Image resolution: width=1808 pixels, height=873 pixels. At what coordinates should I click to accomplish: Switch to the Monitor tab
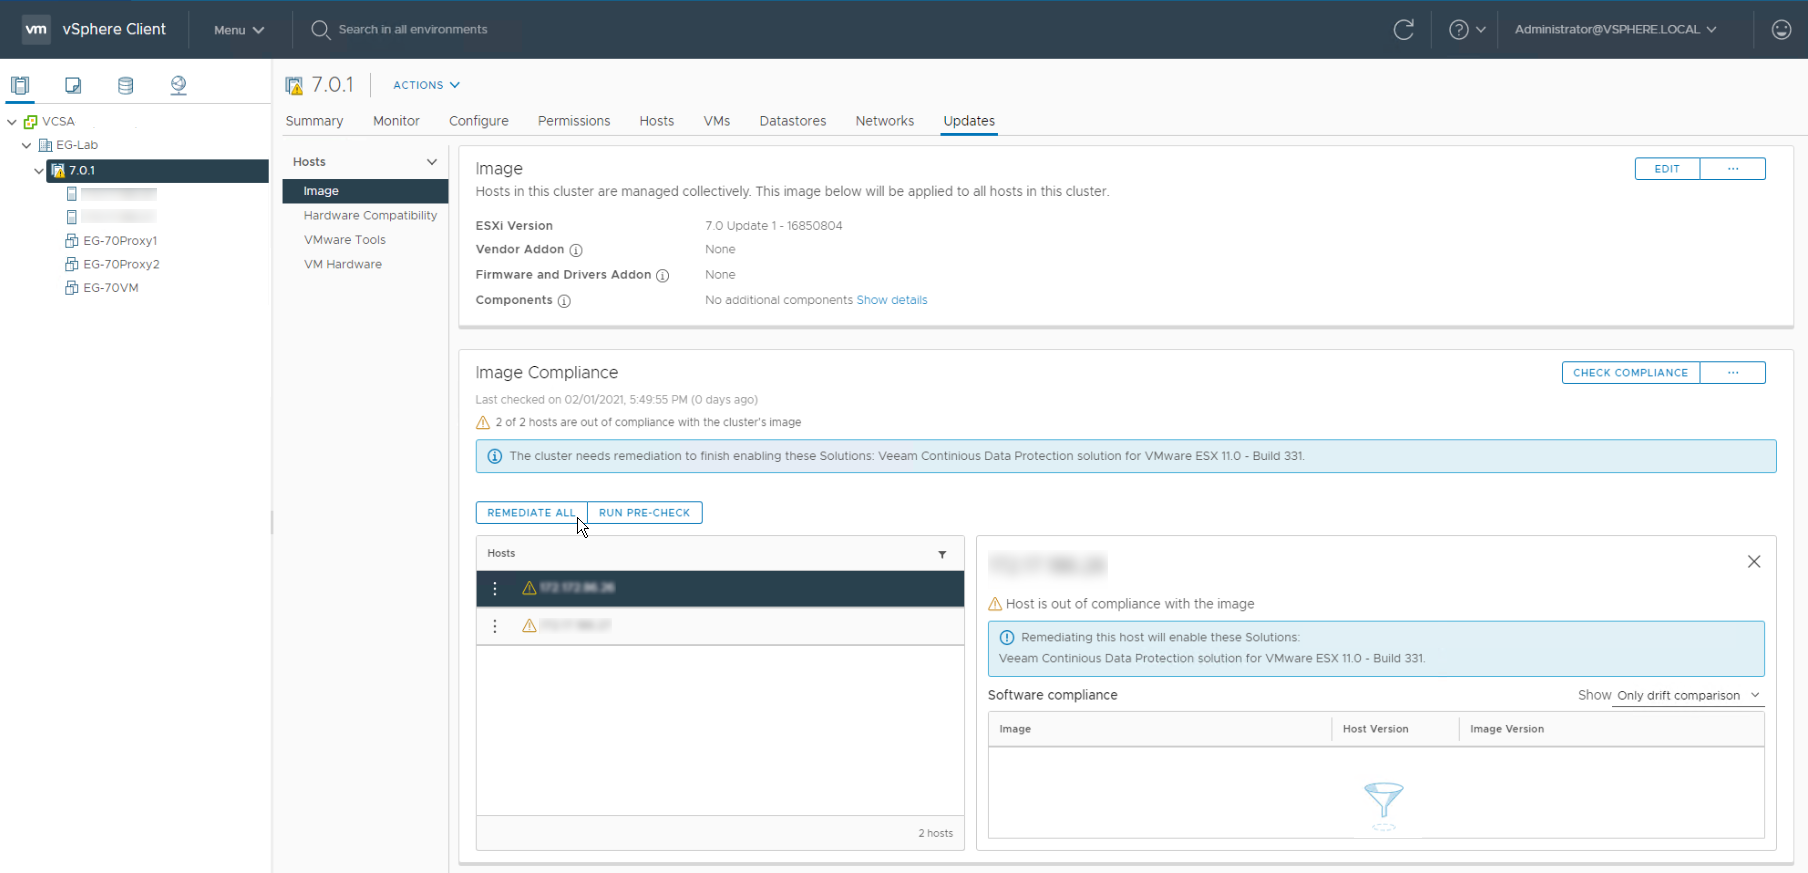(396, 121)
